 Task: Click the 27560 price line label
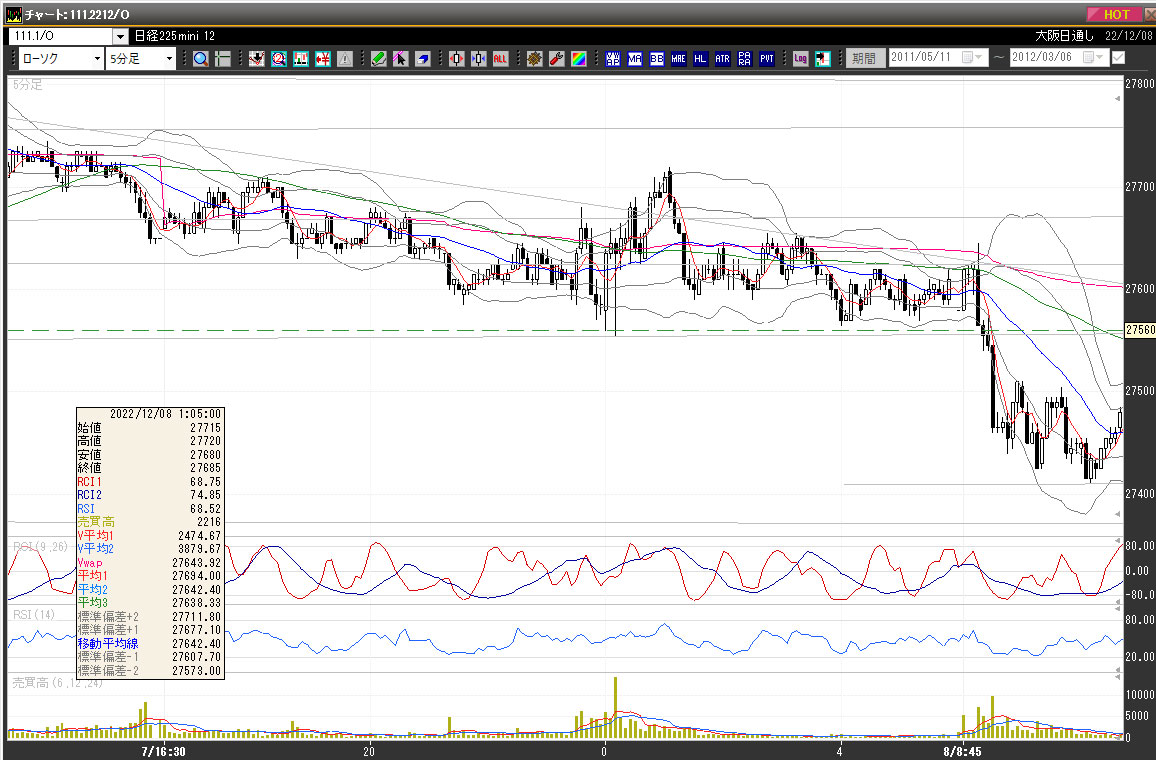tap(1140, 330)
